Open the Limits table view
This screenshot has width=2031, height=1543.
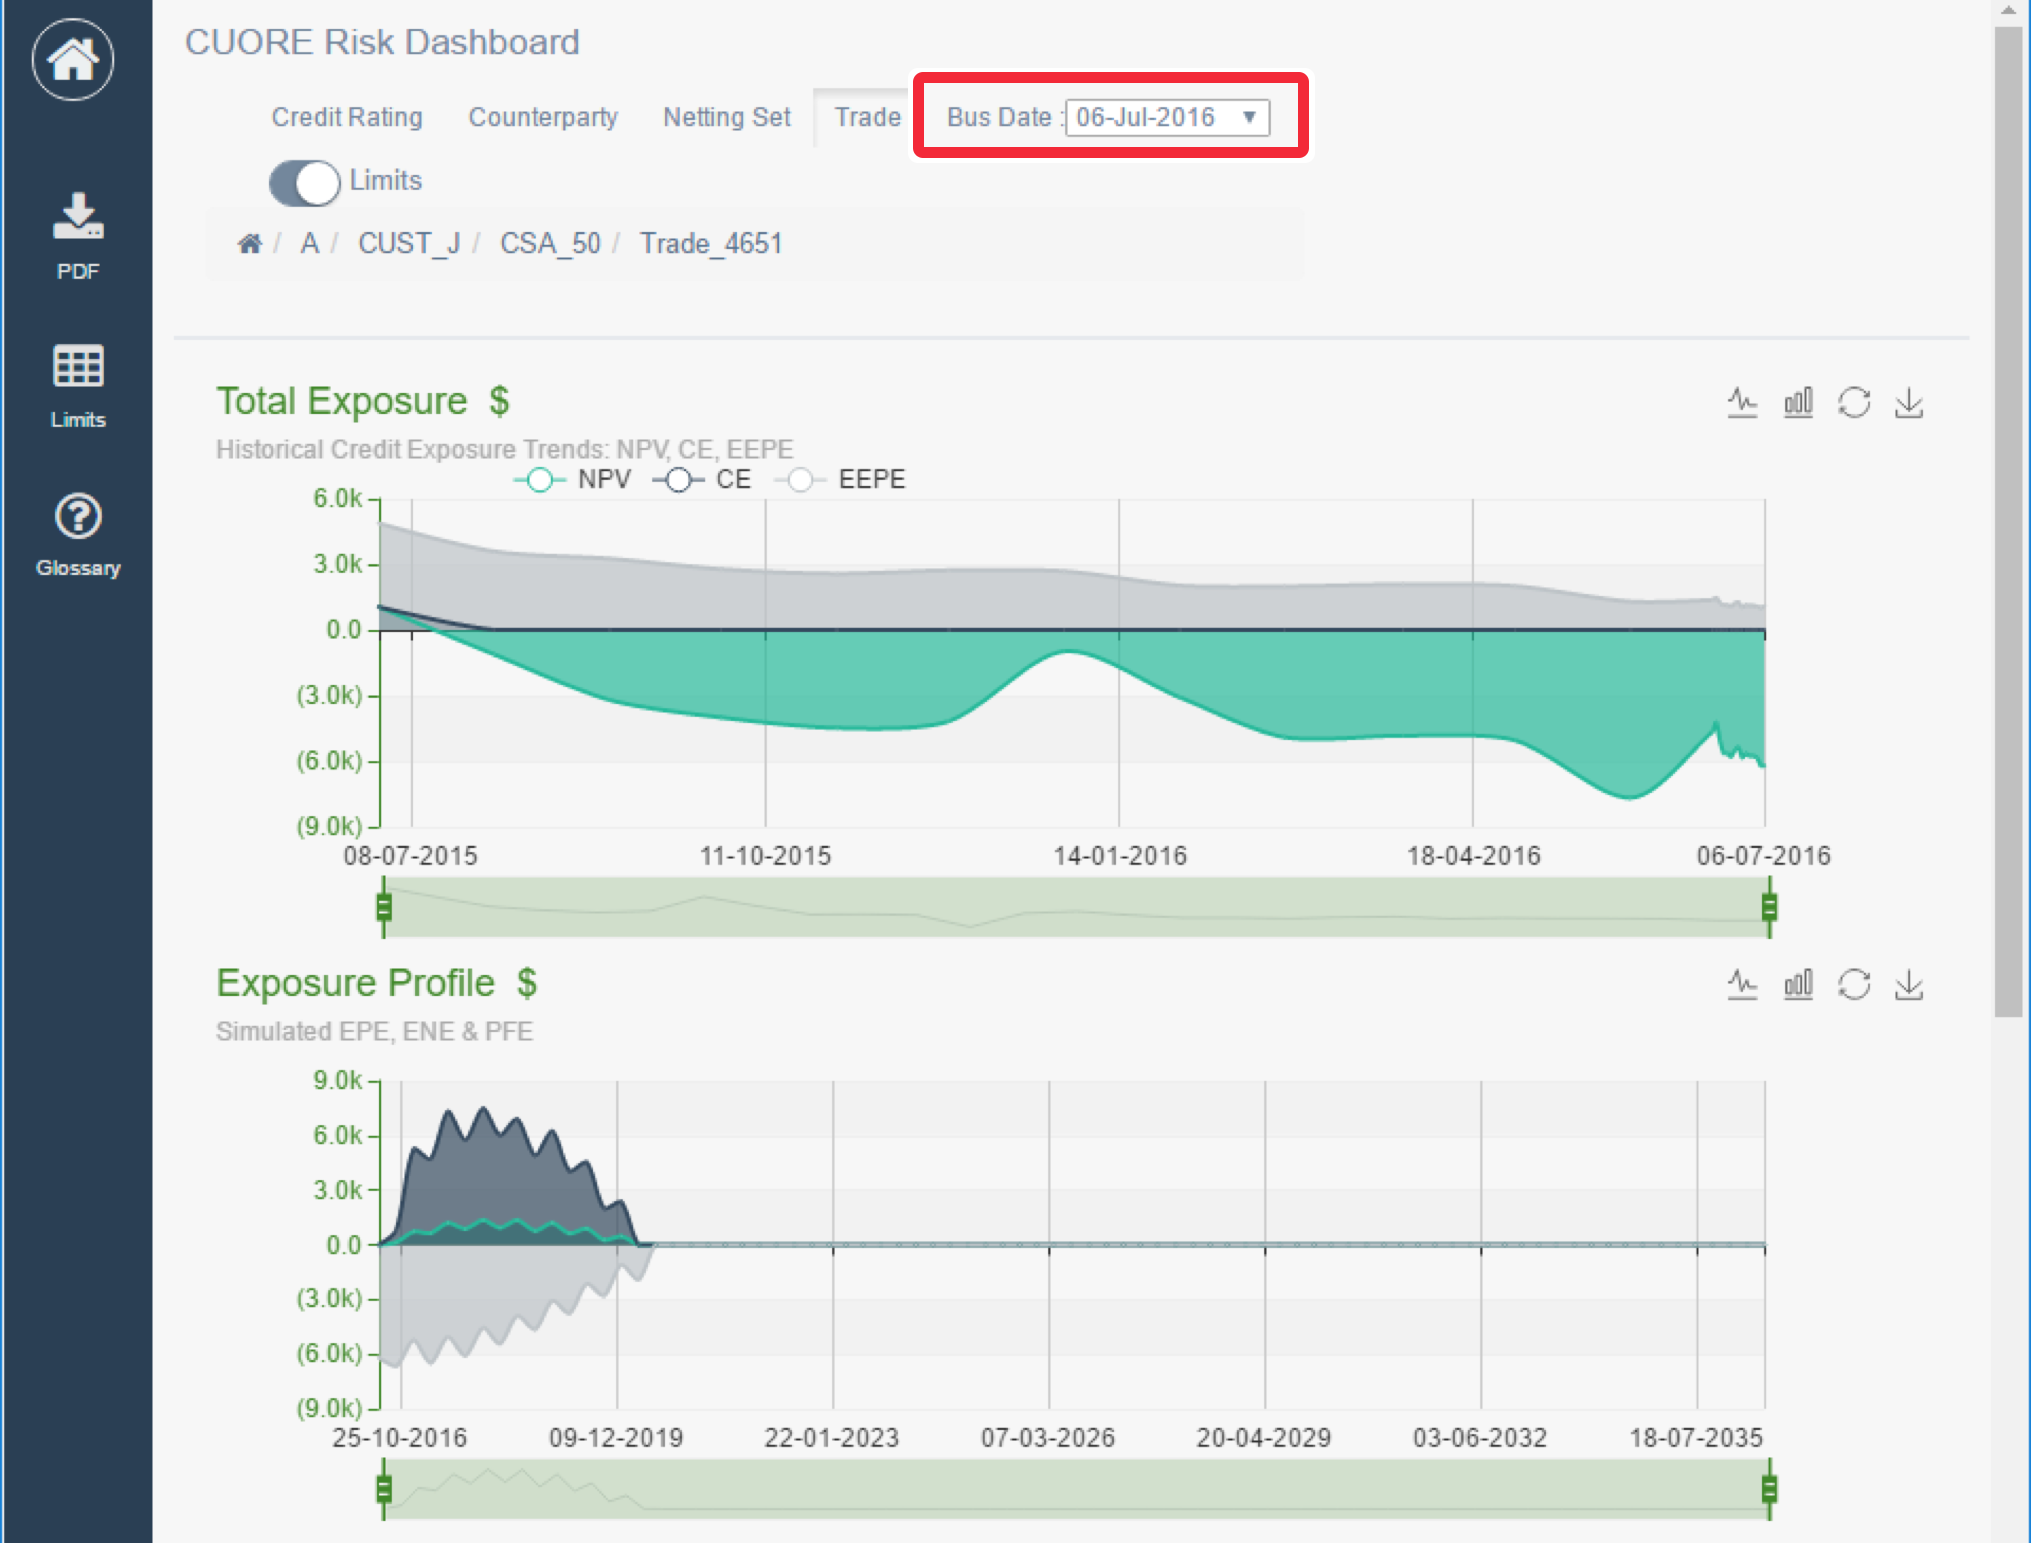[x=78, y=387]
